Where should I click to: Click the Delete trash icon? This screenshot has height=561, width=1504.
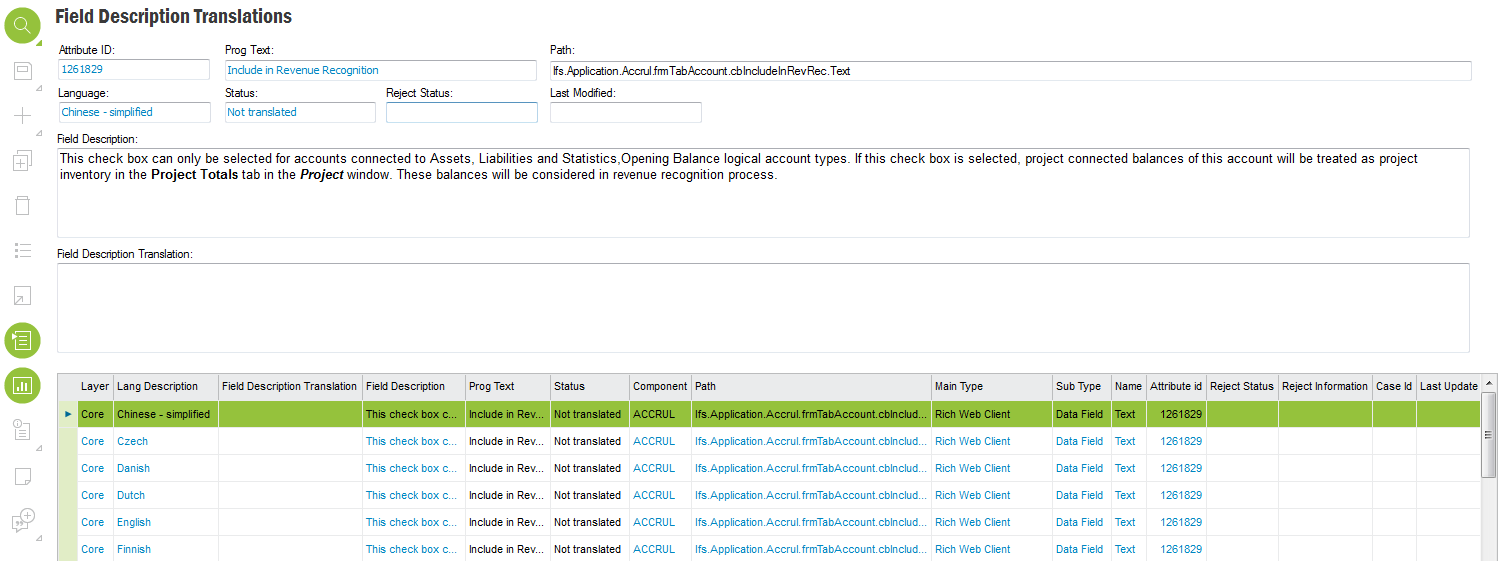22,206
